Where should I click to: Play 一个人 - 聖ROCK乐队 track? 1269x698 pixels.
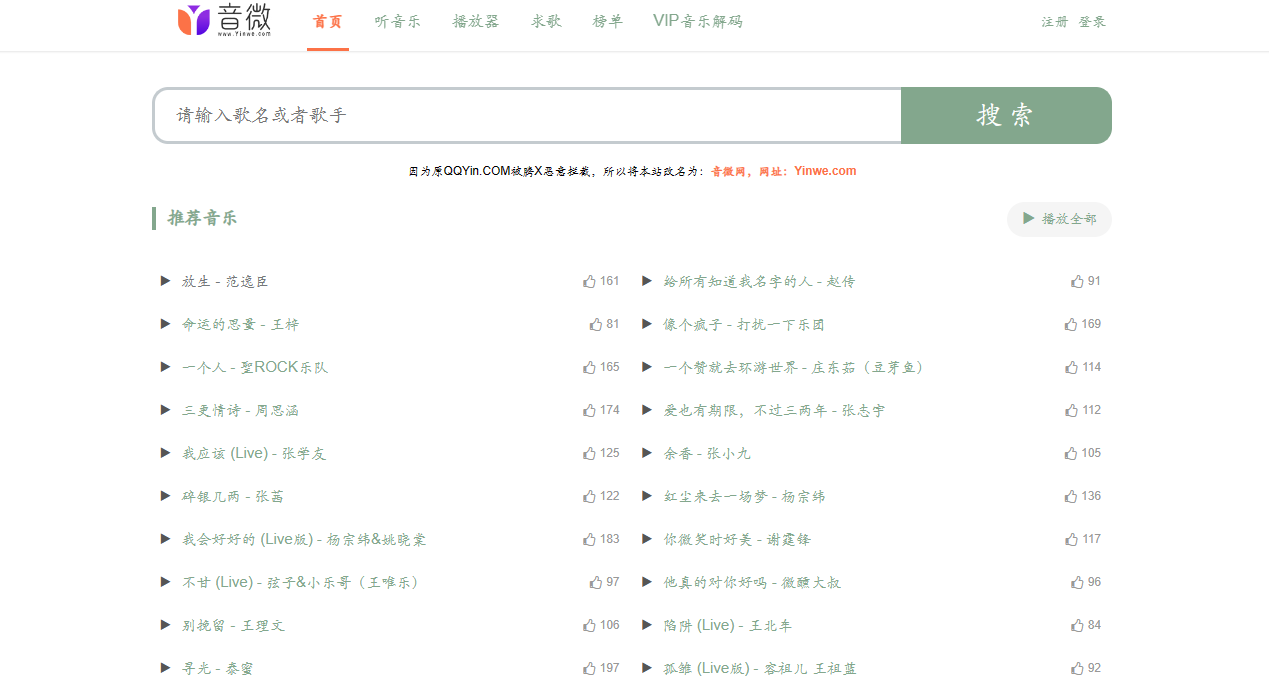click(165, 367)
